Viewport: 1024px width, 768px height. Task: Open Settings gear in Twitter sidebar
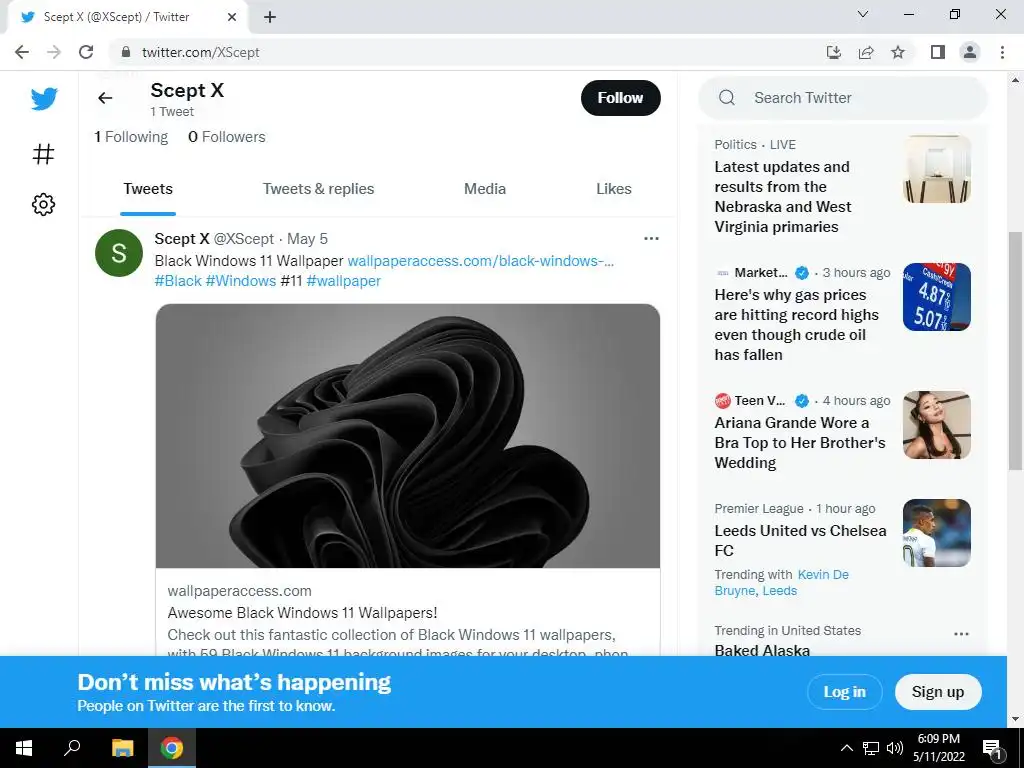[44, 204]
